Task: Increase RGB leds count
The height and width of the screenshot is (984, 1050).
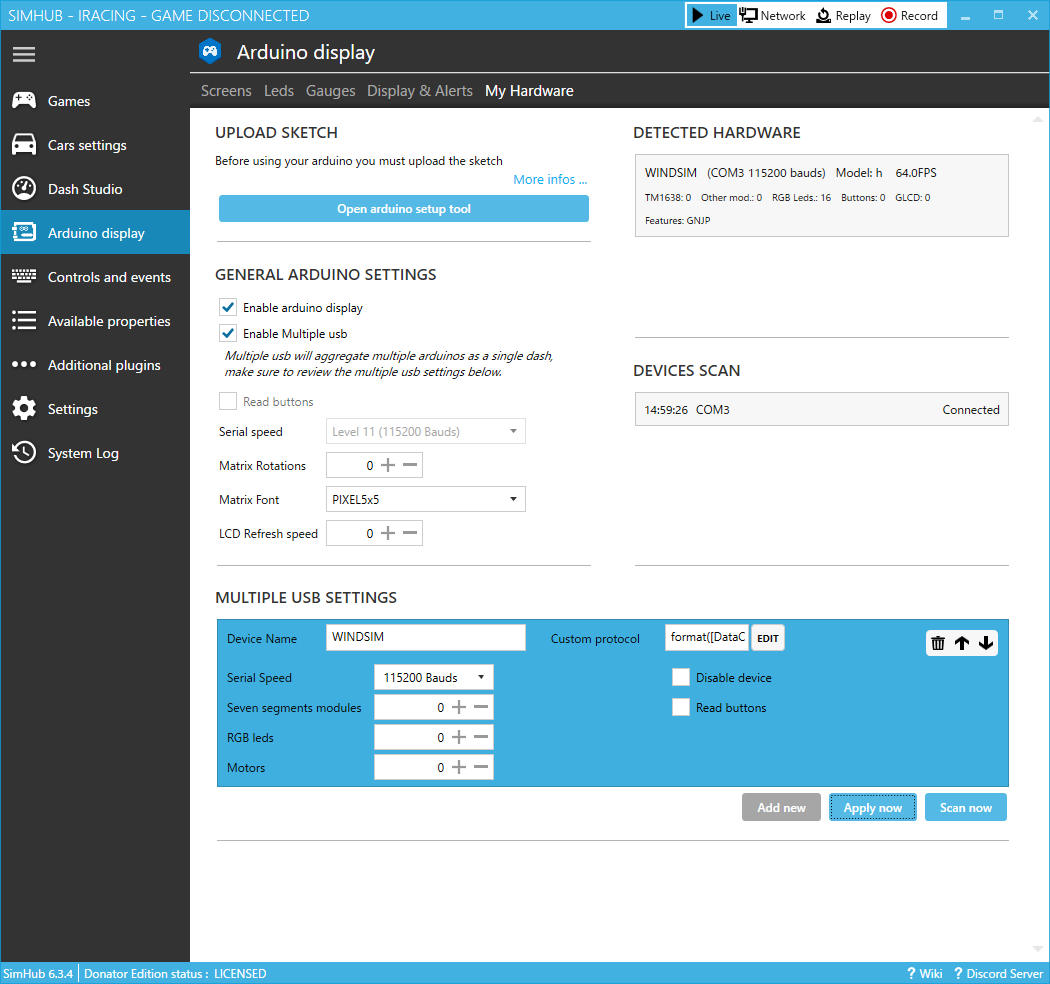Action: tap(459, 737)
